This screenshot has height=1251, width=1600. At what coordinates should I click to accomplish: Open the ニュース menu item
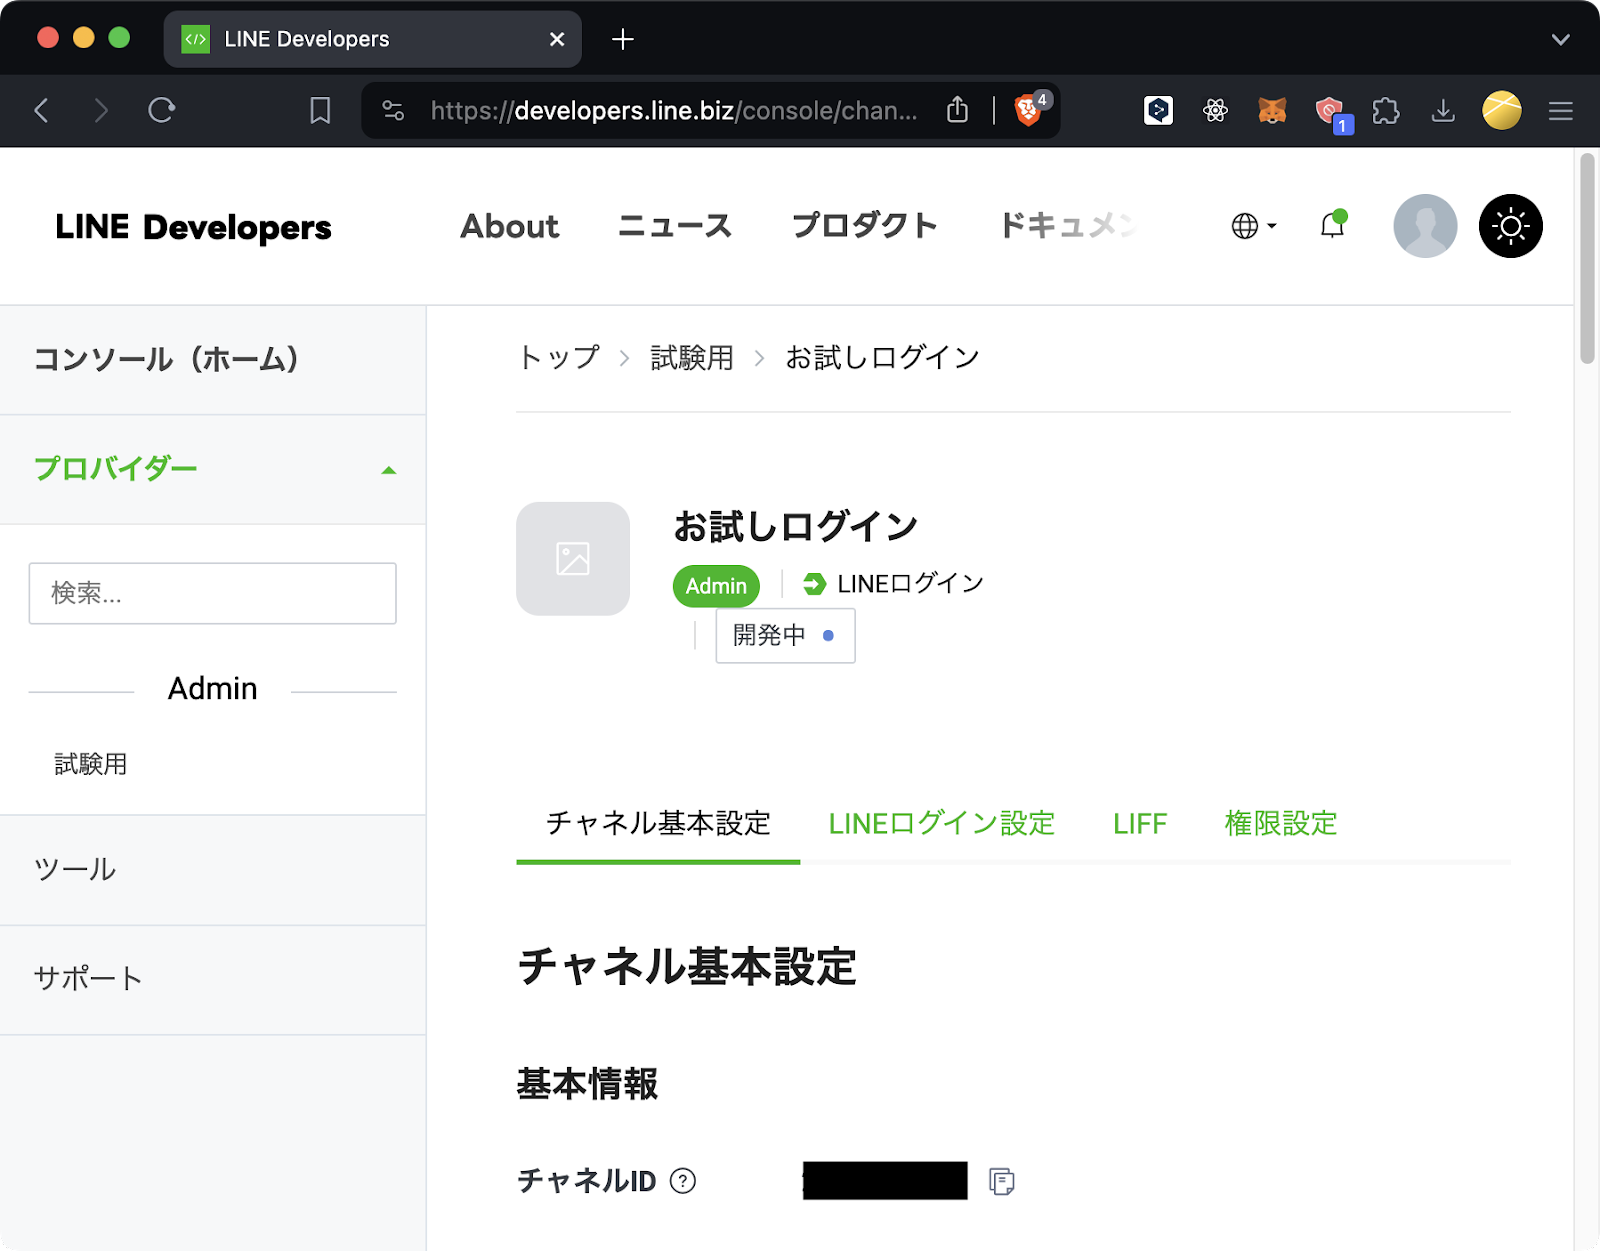(x=675, y=226)
